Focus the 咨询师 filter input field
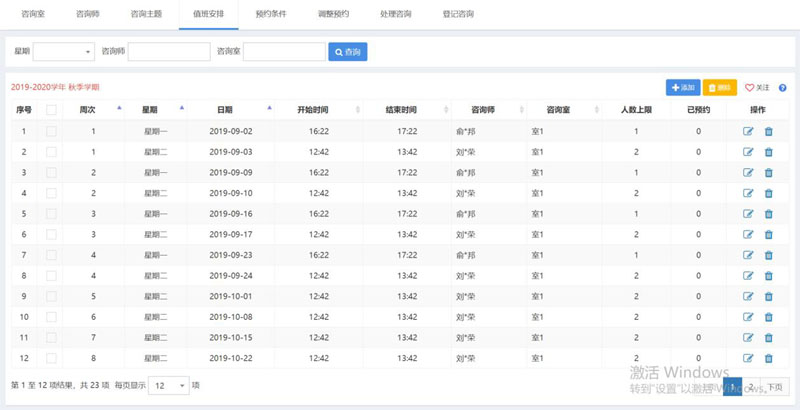This screenshot has width=800, height=410. point(168,51)
